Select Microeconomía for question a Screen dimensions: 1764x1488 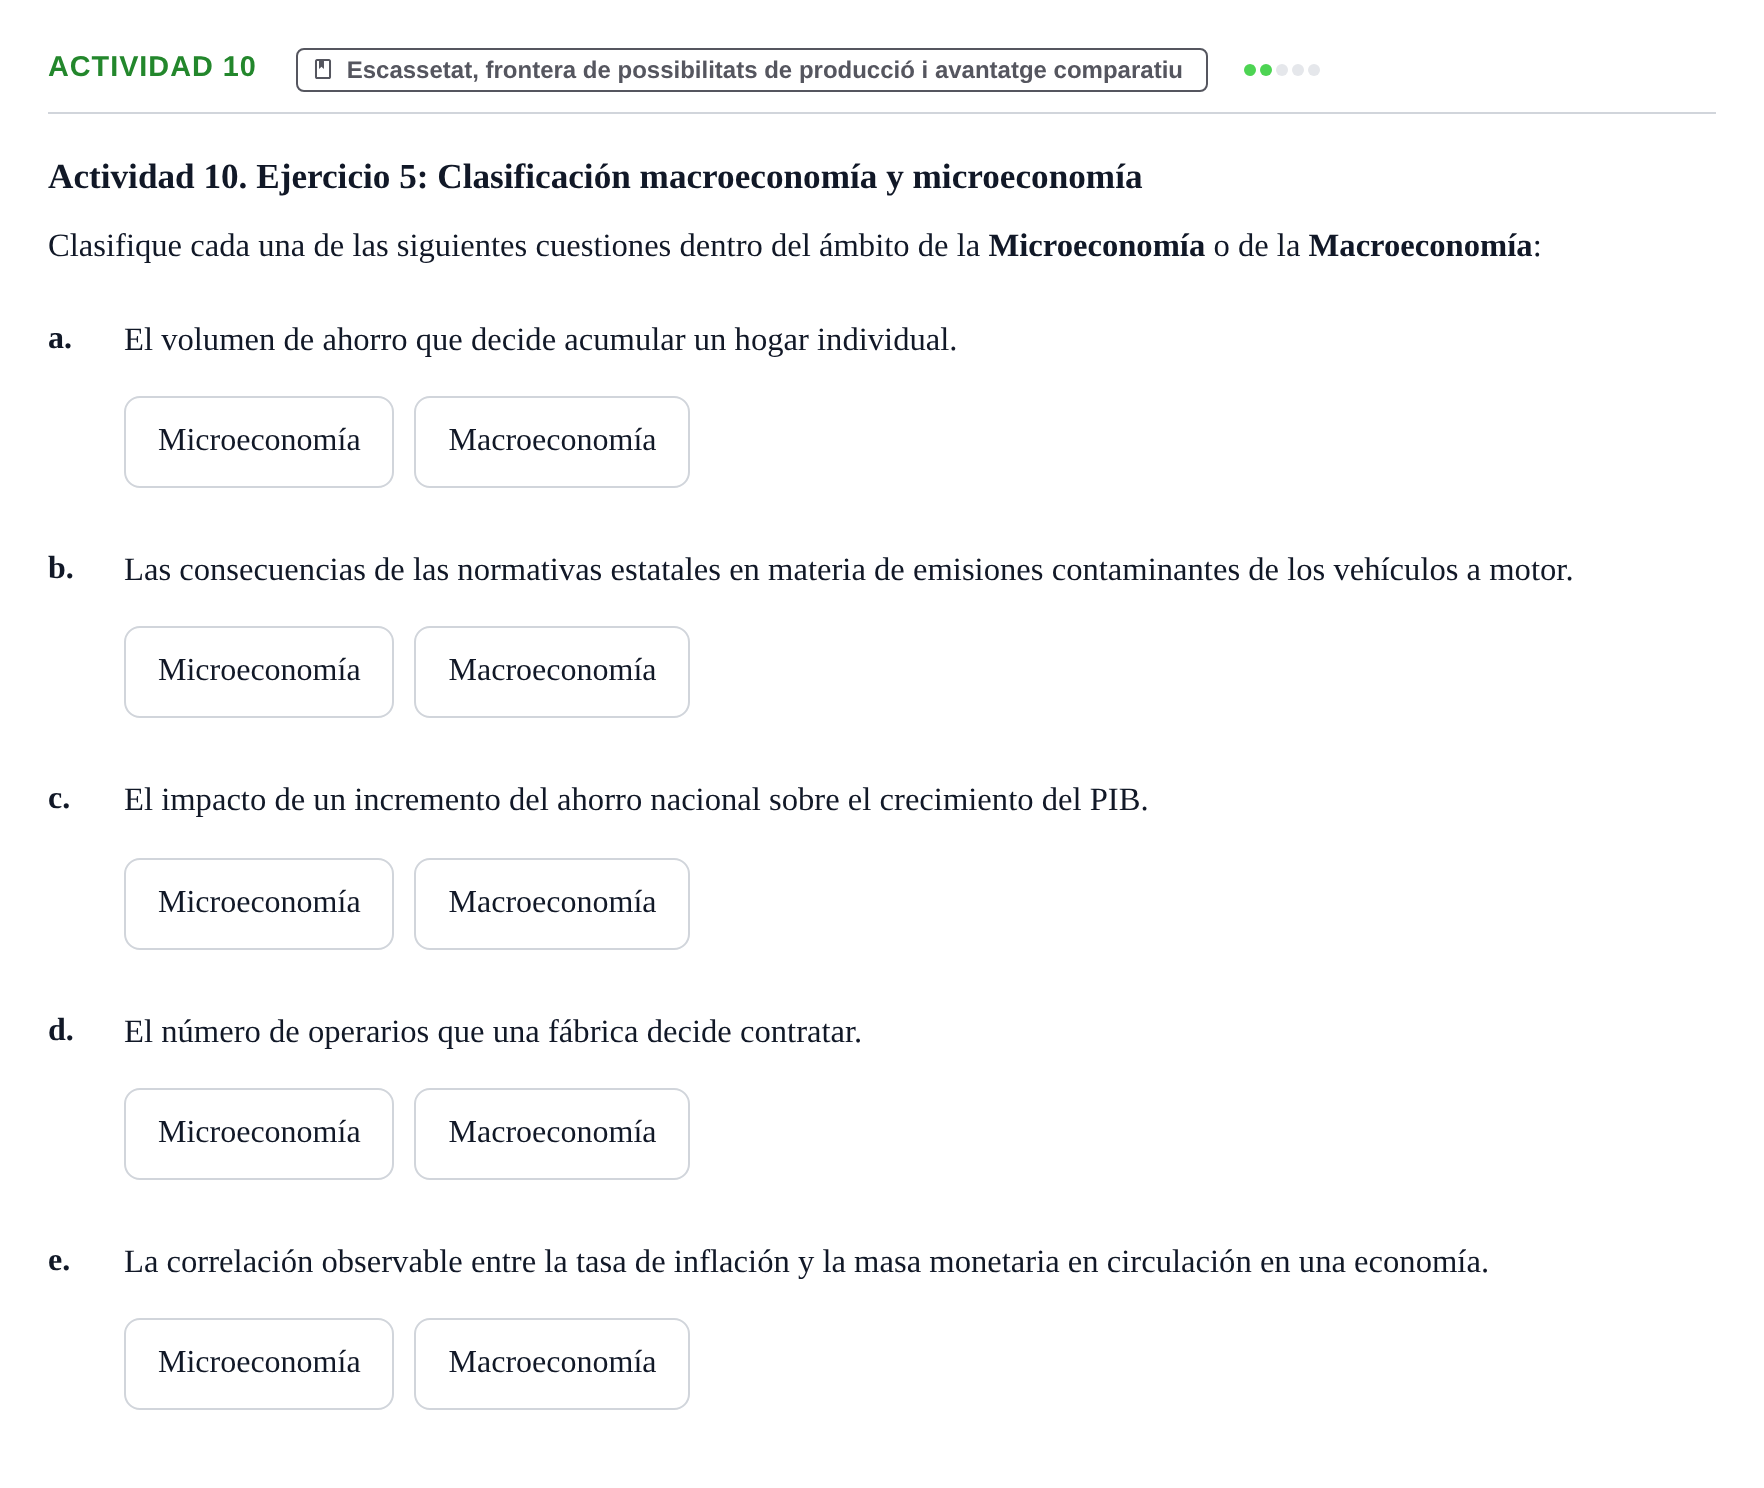click(x=259, y=442)
